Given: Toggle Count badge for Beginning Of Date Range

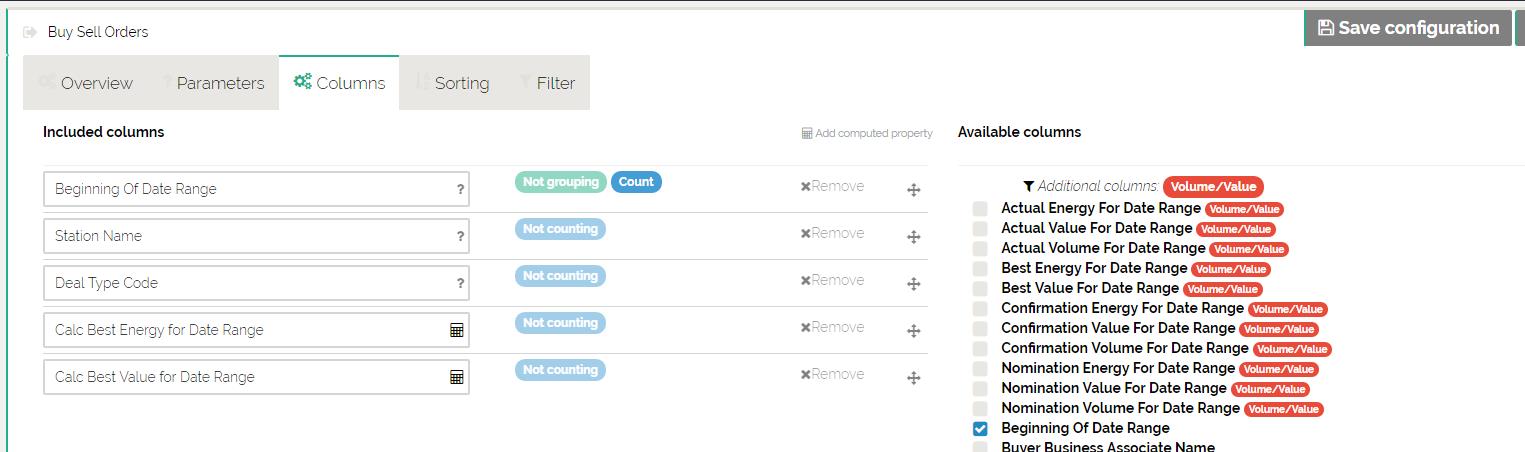Looking at the screenshot, I should pos(636,182).
